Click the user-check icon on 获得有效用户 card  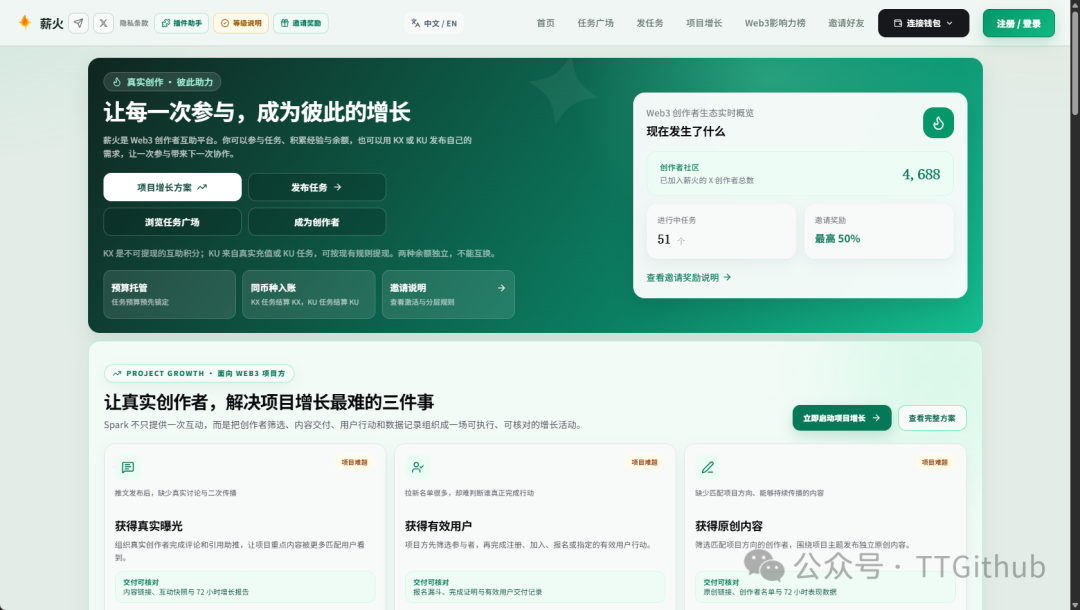tap(417, 467)
